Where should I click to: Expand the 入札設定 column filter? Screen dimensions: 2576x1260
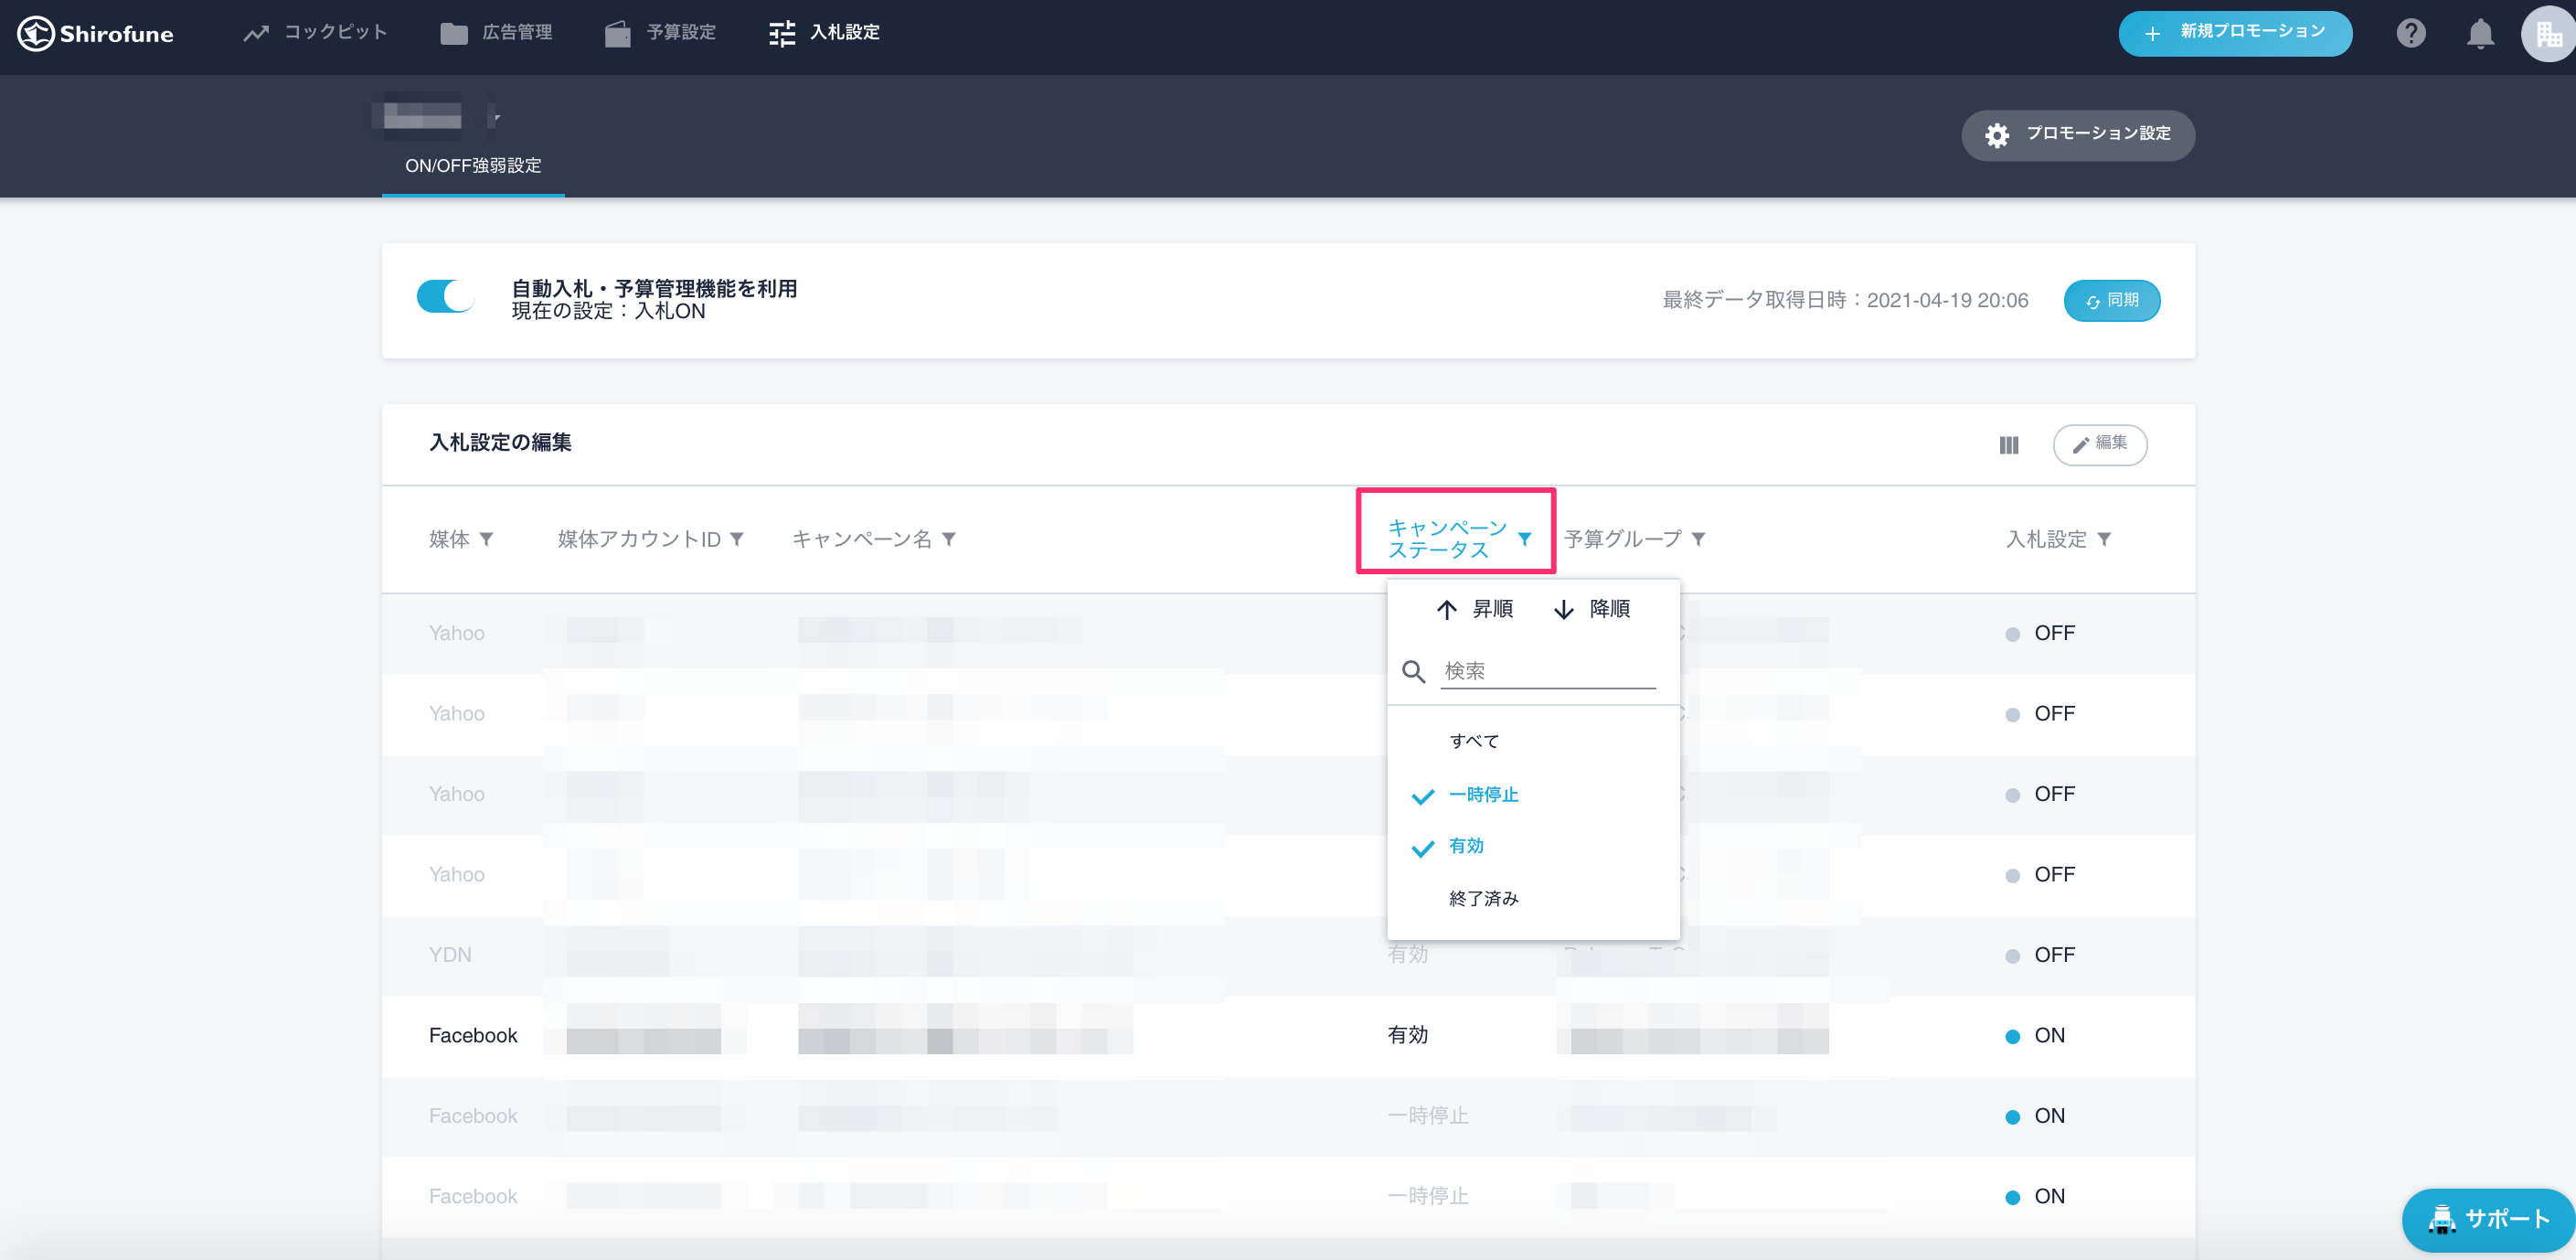coord(2104,539)
